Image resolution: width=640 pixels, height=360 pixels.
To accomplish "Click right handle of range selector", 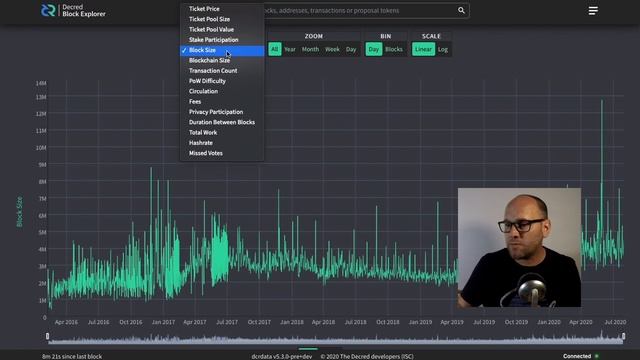I will click(x=623, y=336).
